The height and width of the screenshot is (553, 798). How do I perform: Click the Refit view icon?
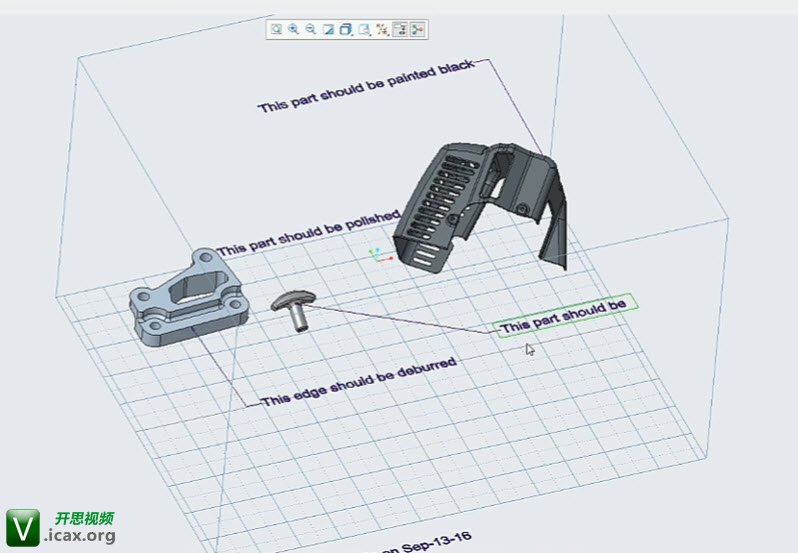point(276,30)
